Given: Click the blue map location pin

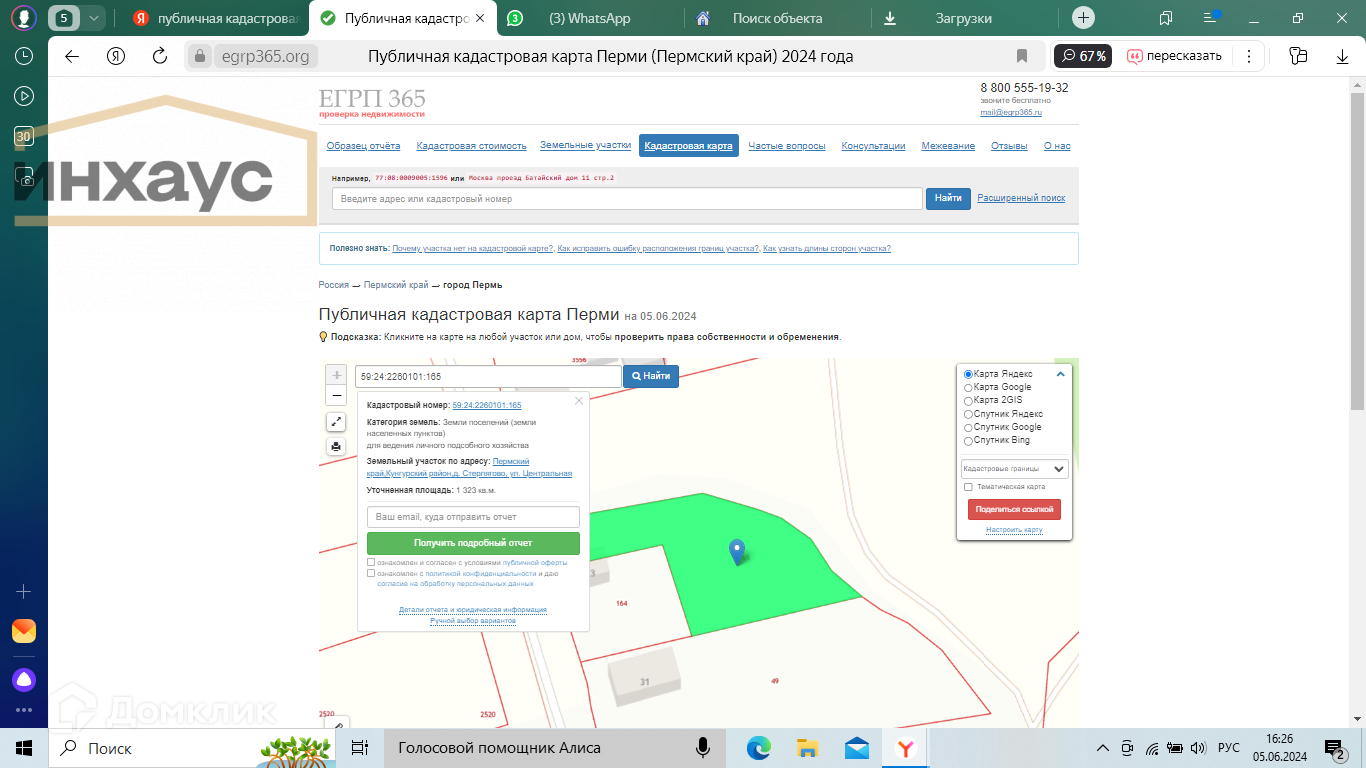Looking at the screenshot, I should [x=737, y=550].
